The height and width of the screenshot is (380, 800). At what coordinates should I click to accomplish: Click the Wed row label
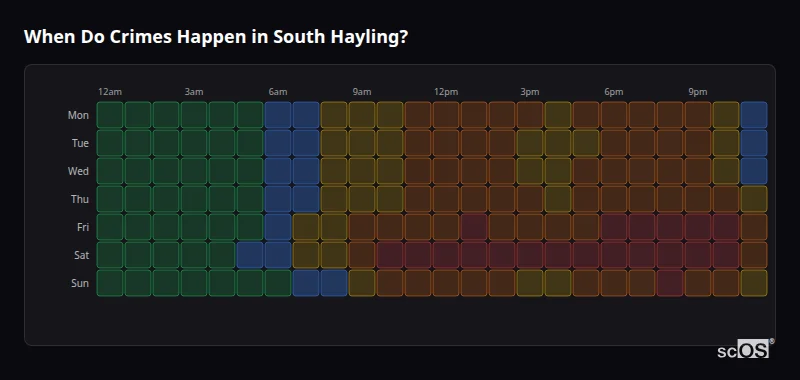pyautogui.click(x=78, y=171)
